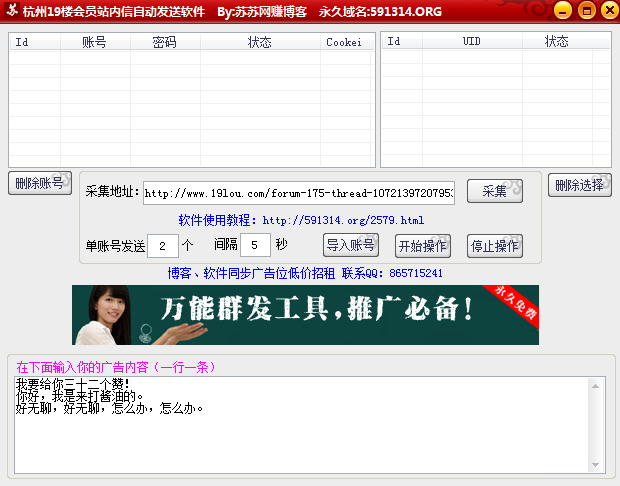Click the app logo icon in title bar
Screen dimensions: 620x486
coord(12,10)
